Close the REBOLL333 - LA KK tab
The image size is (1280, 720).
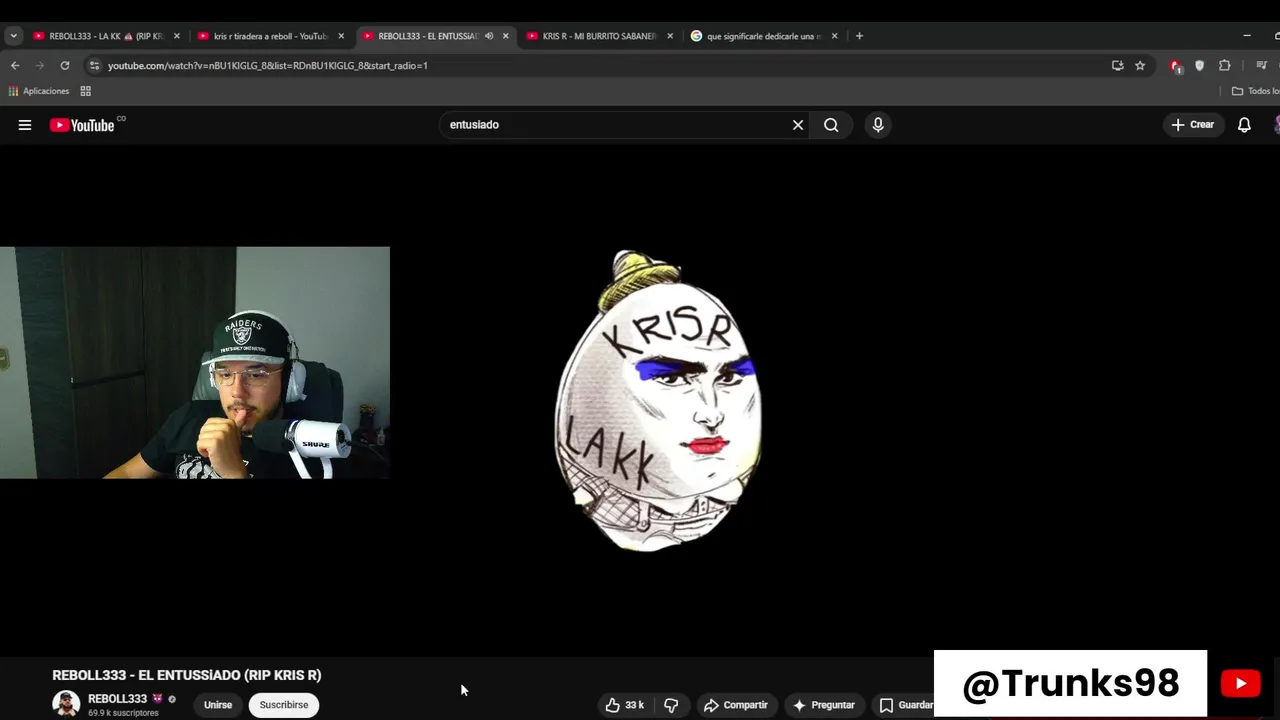(177, 36)
